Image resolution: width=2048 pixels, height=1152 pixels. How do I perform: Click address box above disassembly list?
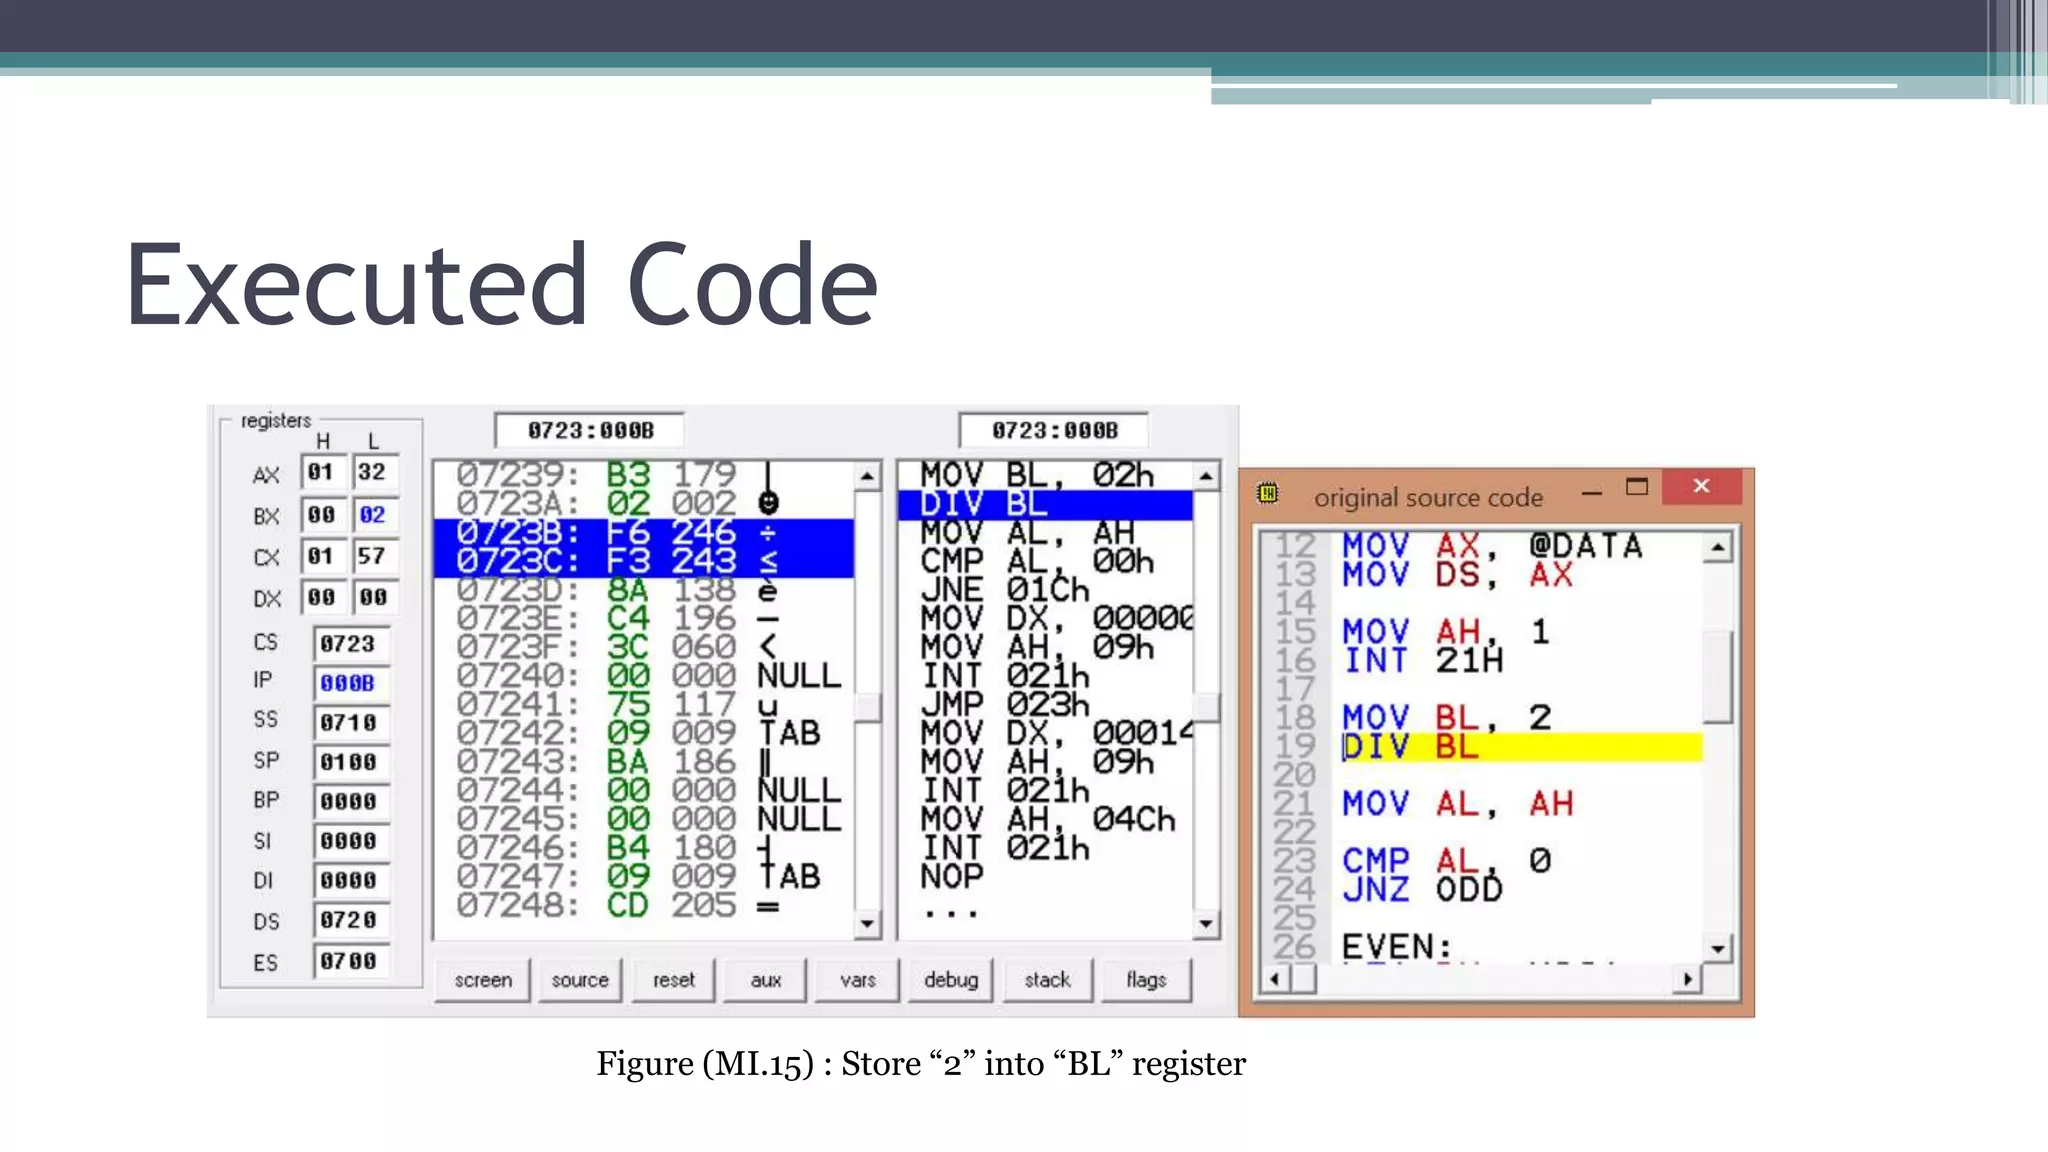click(1054, 431)
